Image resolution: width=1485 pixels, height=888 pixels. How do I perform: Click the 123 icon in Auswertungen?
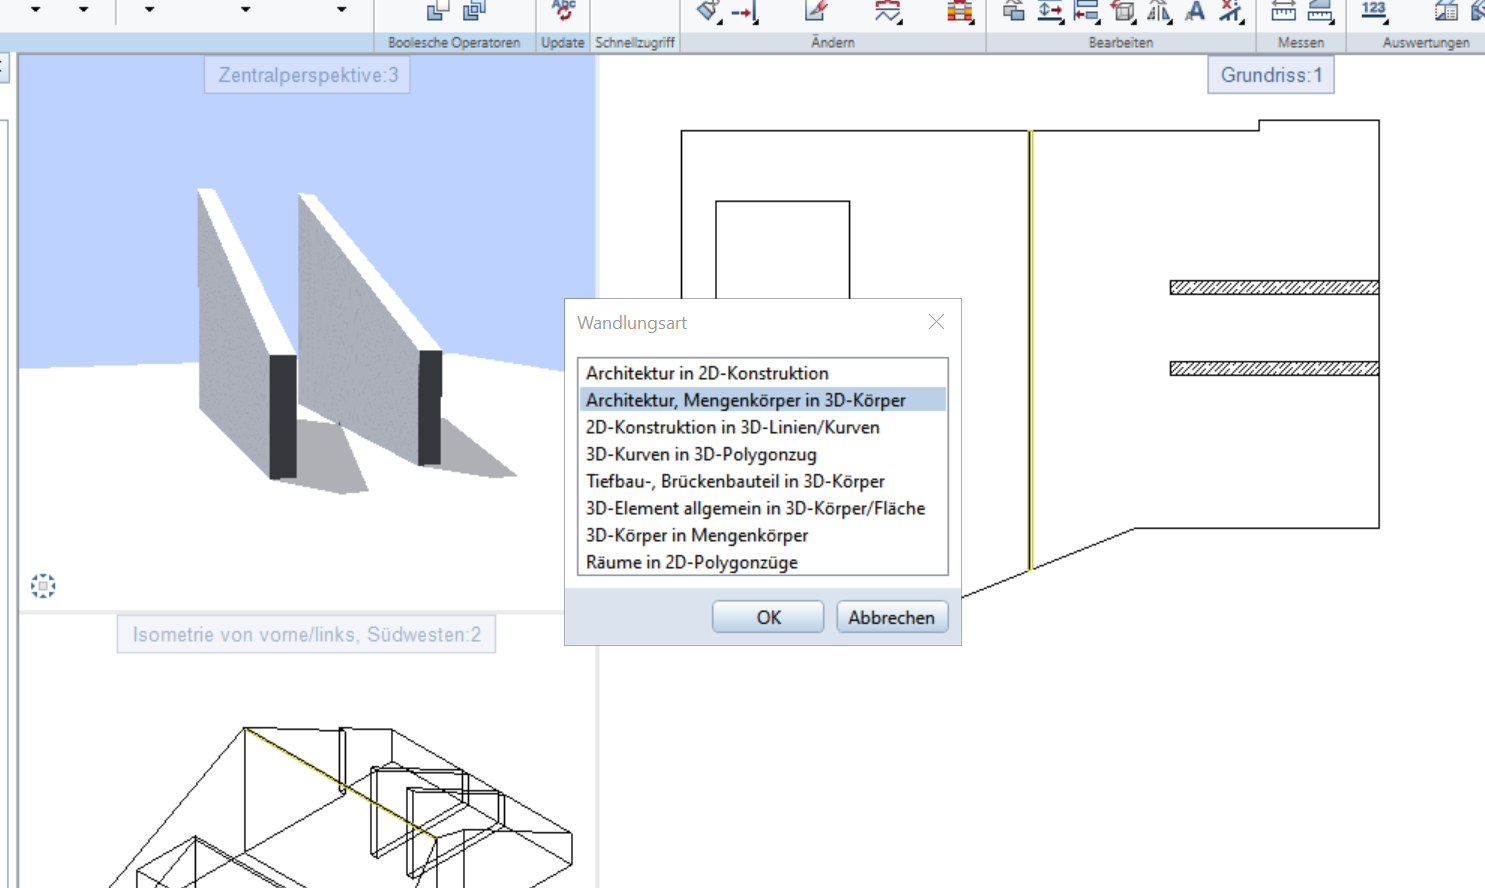tap(1374, 10)
